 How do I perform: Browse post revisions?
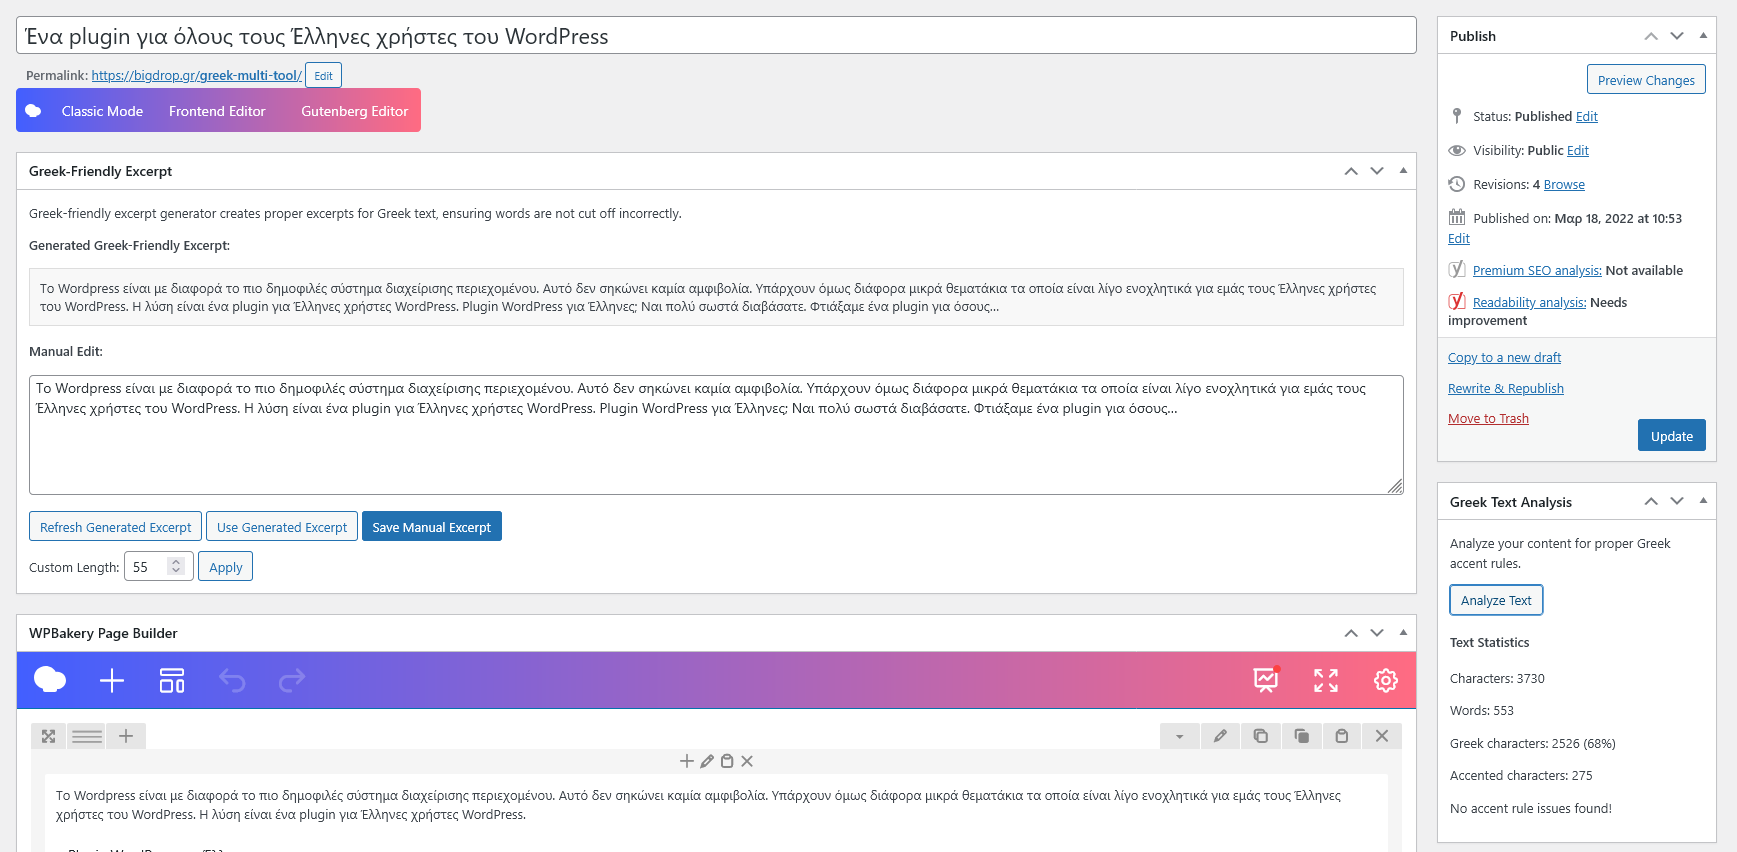click(x=1564, y=184)
